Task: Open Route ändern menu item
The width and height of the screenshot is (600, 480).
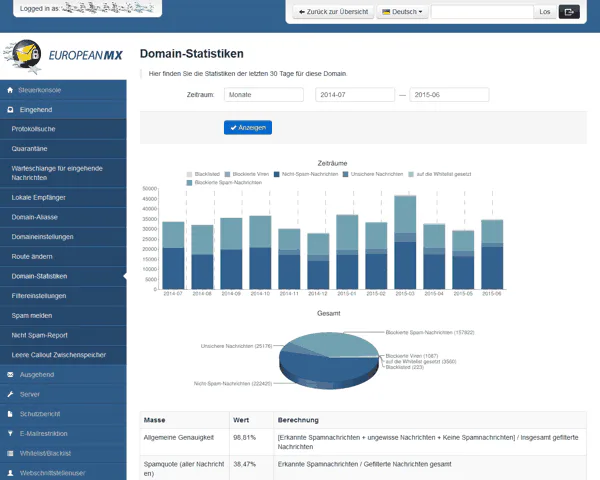Action: pyautogui.click(x=63, y=256)
